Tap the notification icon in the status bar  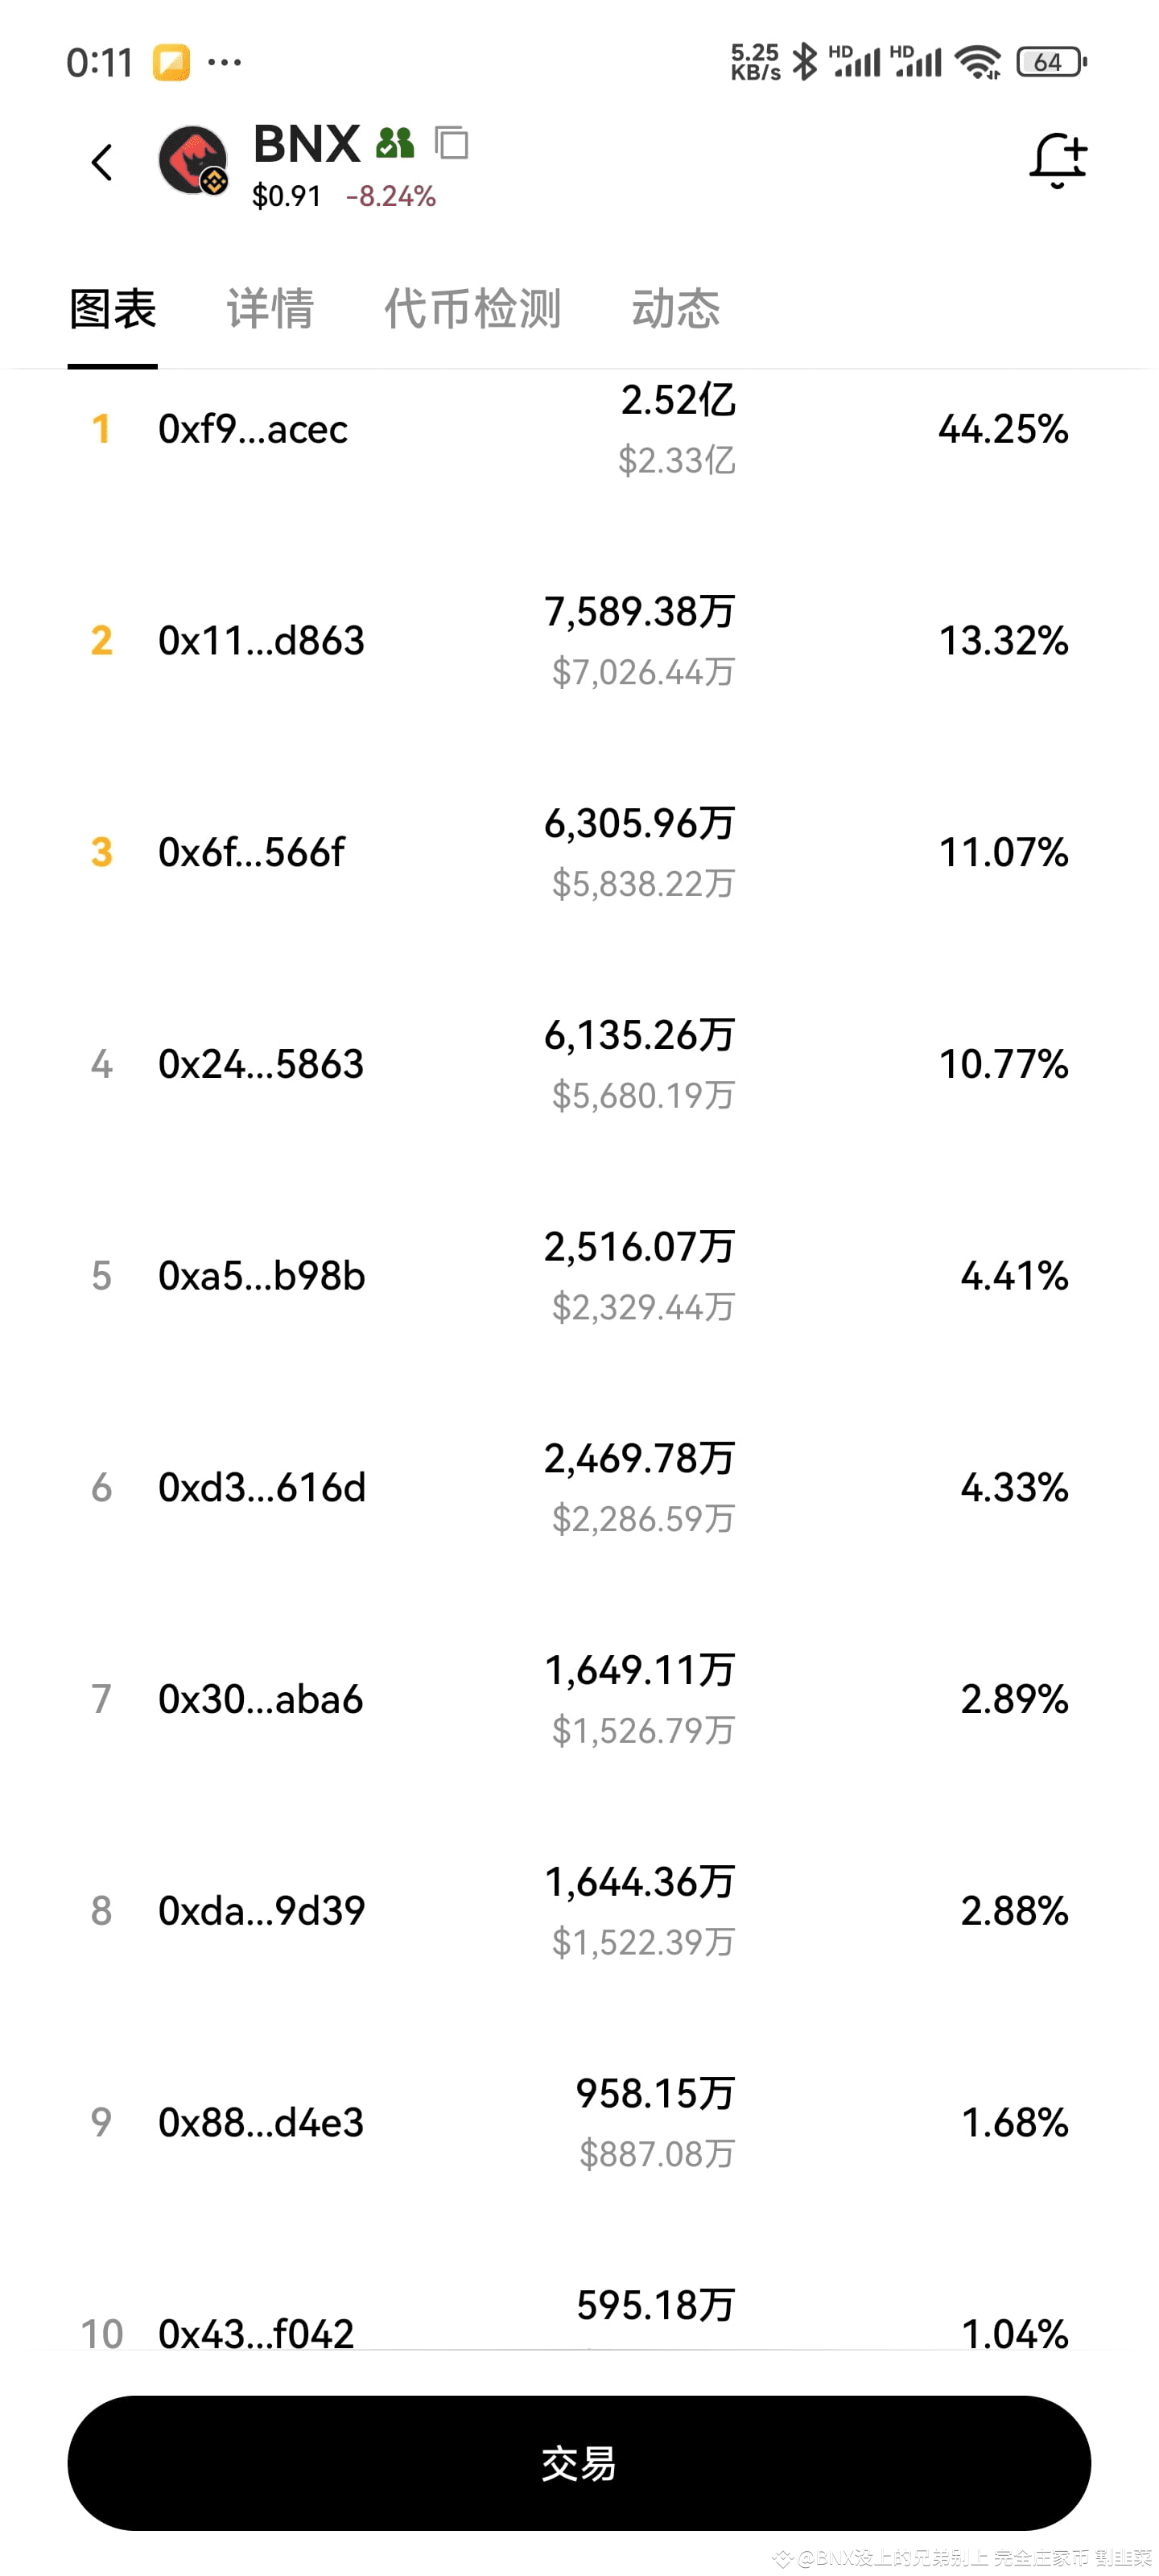click(x=171, y=62)
